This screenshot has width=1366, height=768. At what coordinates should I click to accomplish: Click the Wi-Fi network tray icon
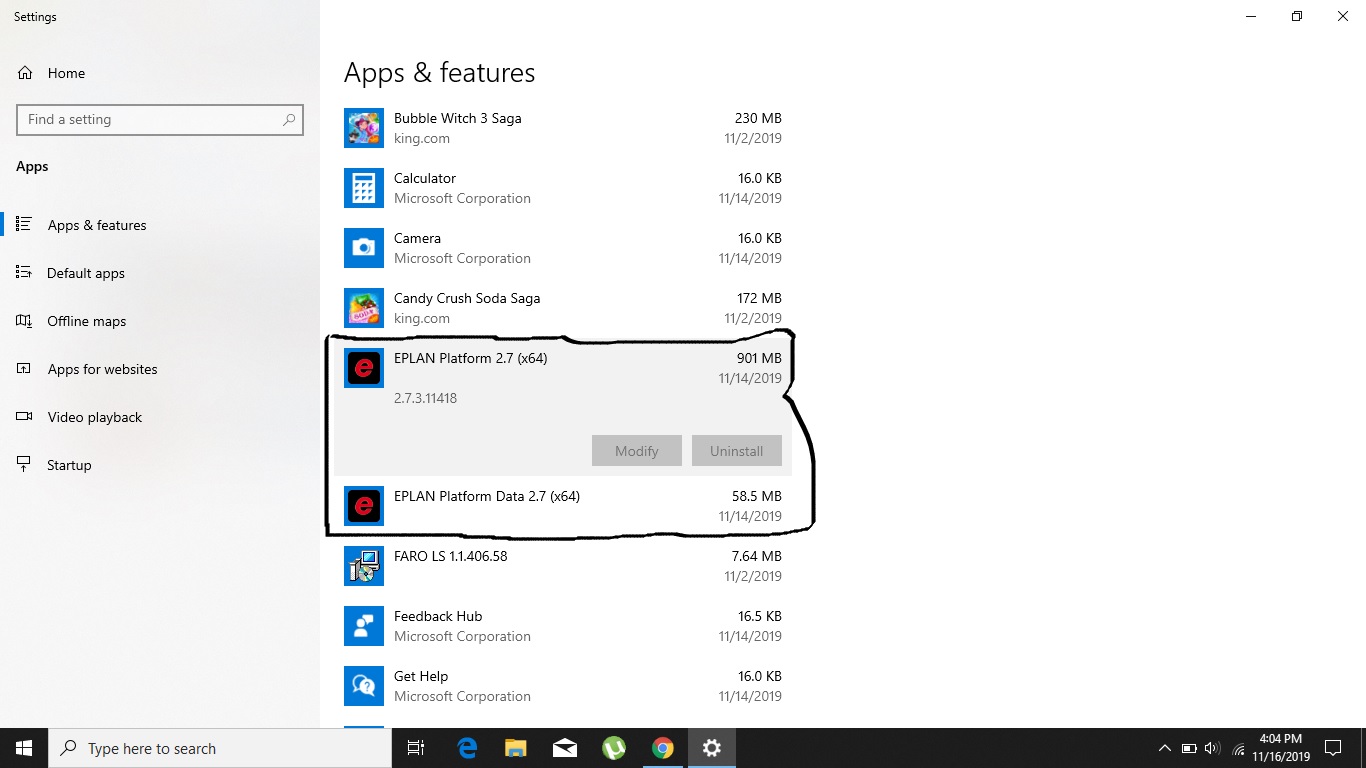pyautogui.click(x=1238, y=748)
